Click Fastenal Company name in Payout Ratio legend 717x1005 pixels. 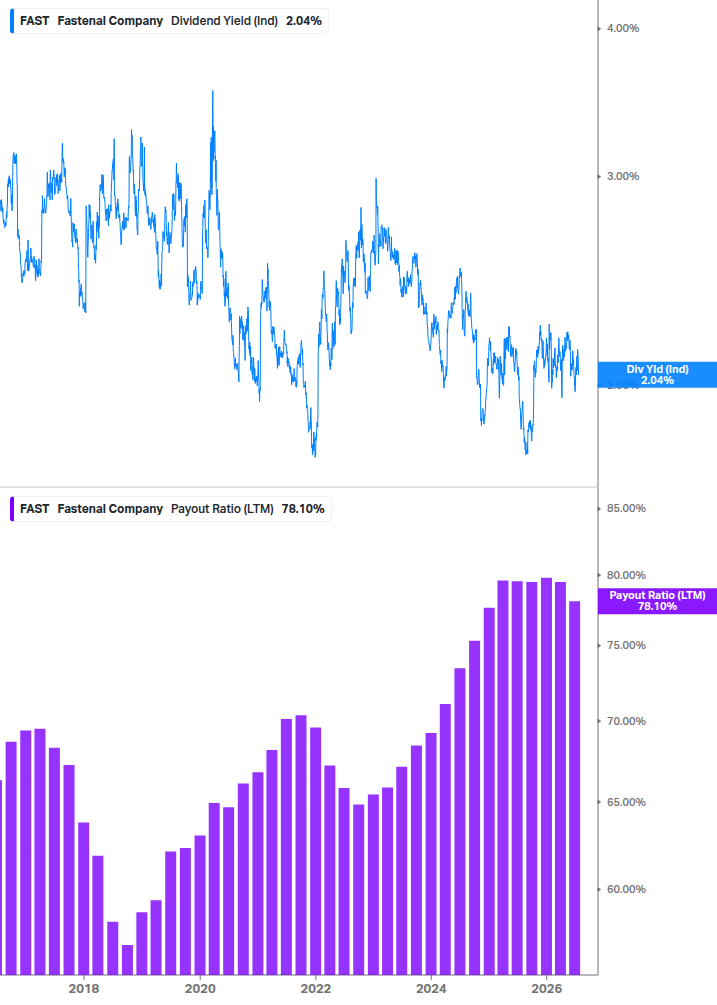pos(110,509)
